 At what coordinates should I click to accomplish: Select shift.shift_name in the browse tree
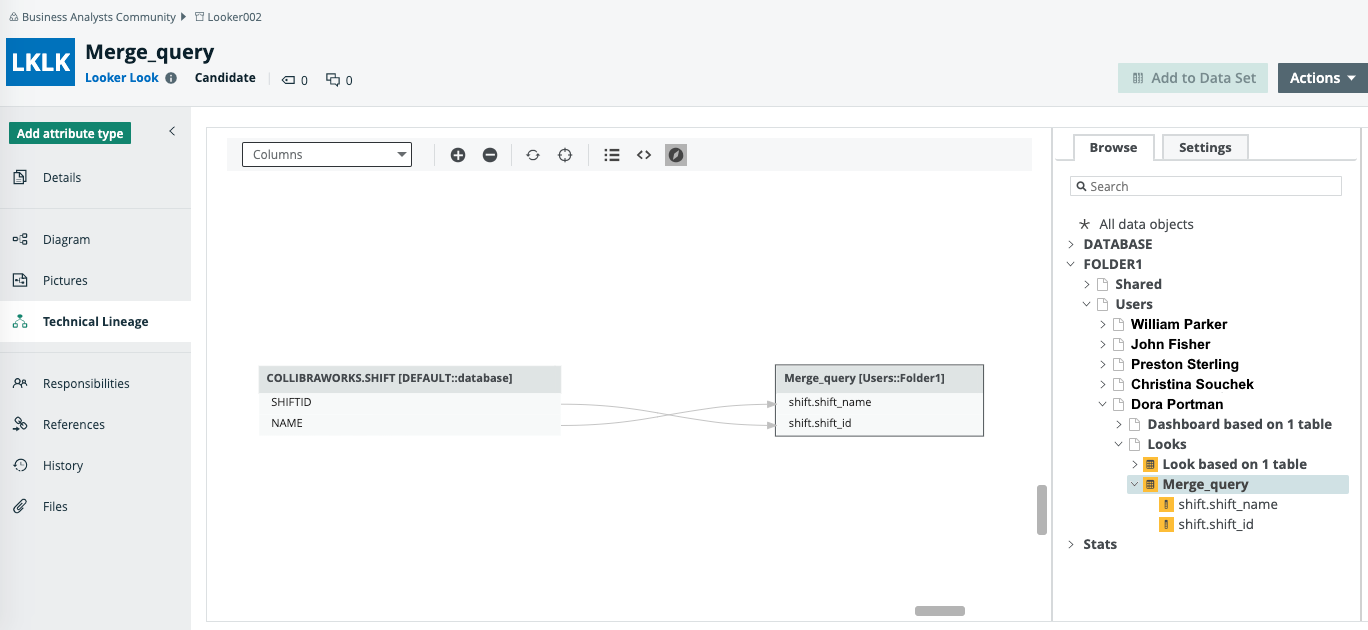1227,504
